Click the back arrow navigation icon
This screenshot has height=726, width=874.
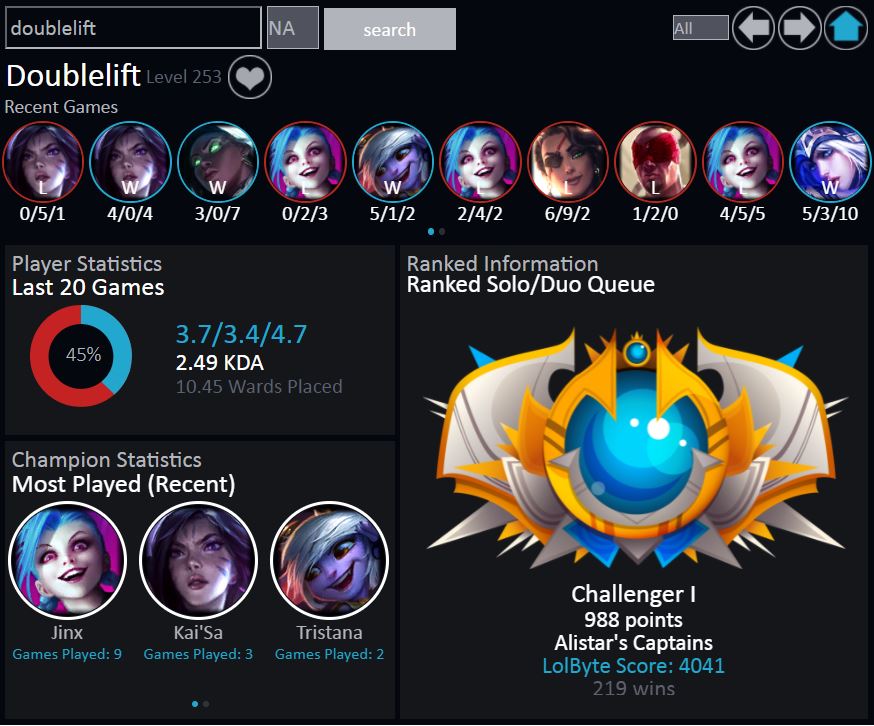pos(753,28)
